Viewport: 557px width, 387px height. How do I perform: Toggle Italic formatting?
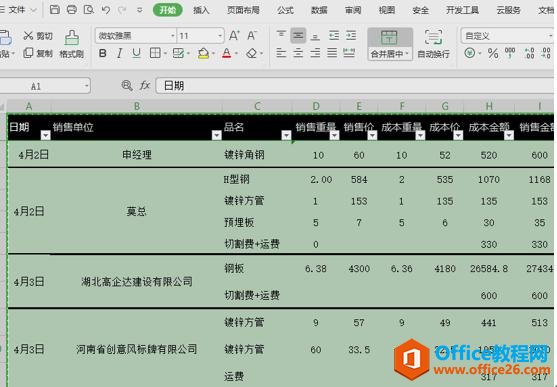[119, 53]
